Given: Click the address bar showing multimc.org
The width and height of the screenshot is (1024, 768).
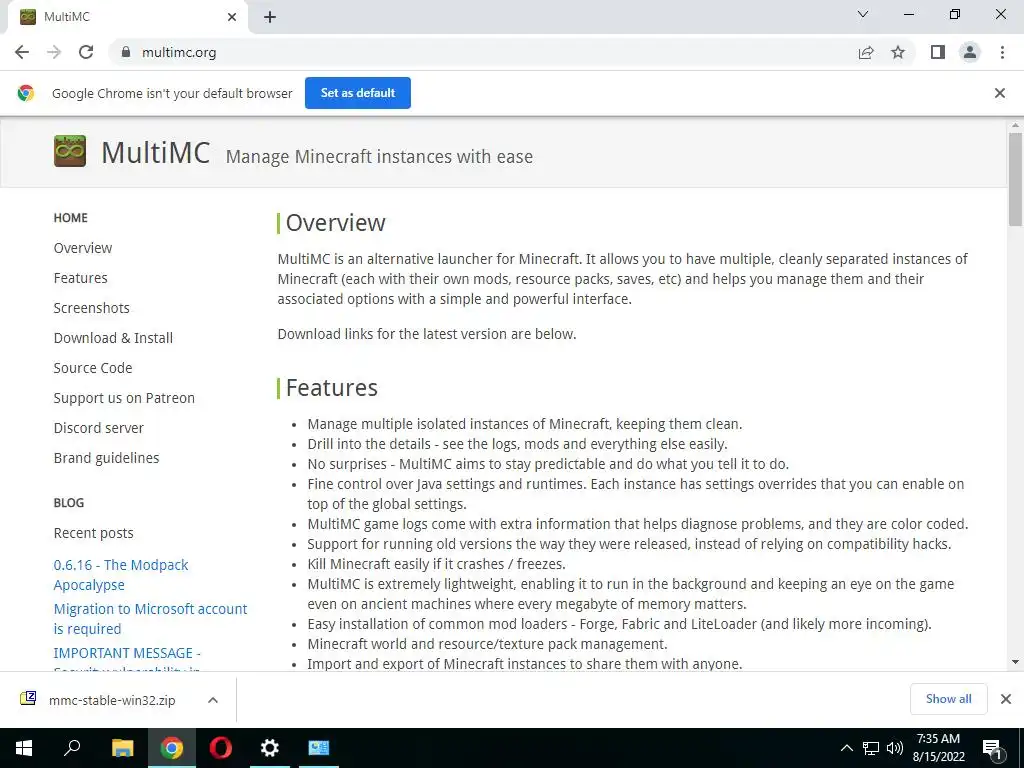Looking at the screenshot, I should click(483, 52).
